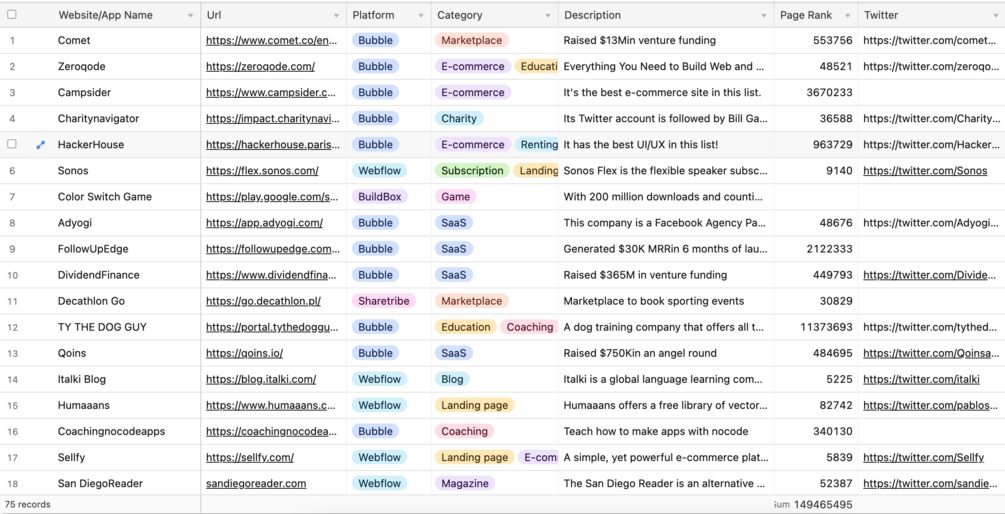Select the BuildBox platform tag

(379, 197)
